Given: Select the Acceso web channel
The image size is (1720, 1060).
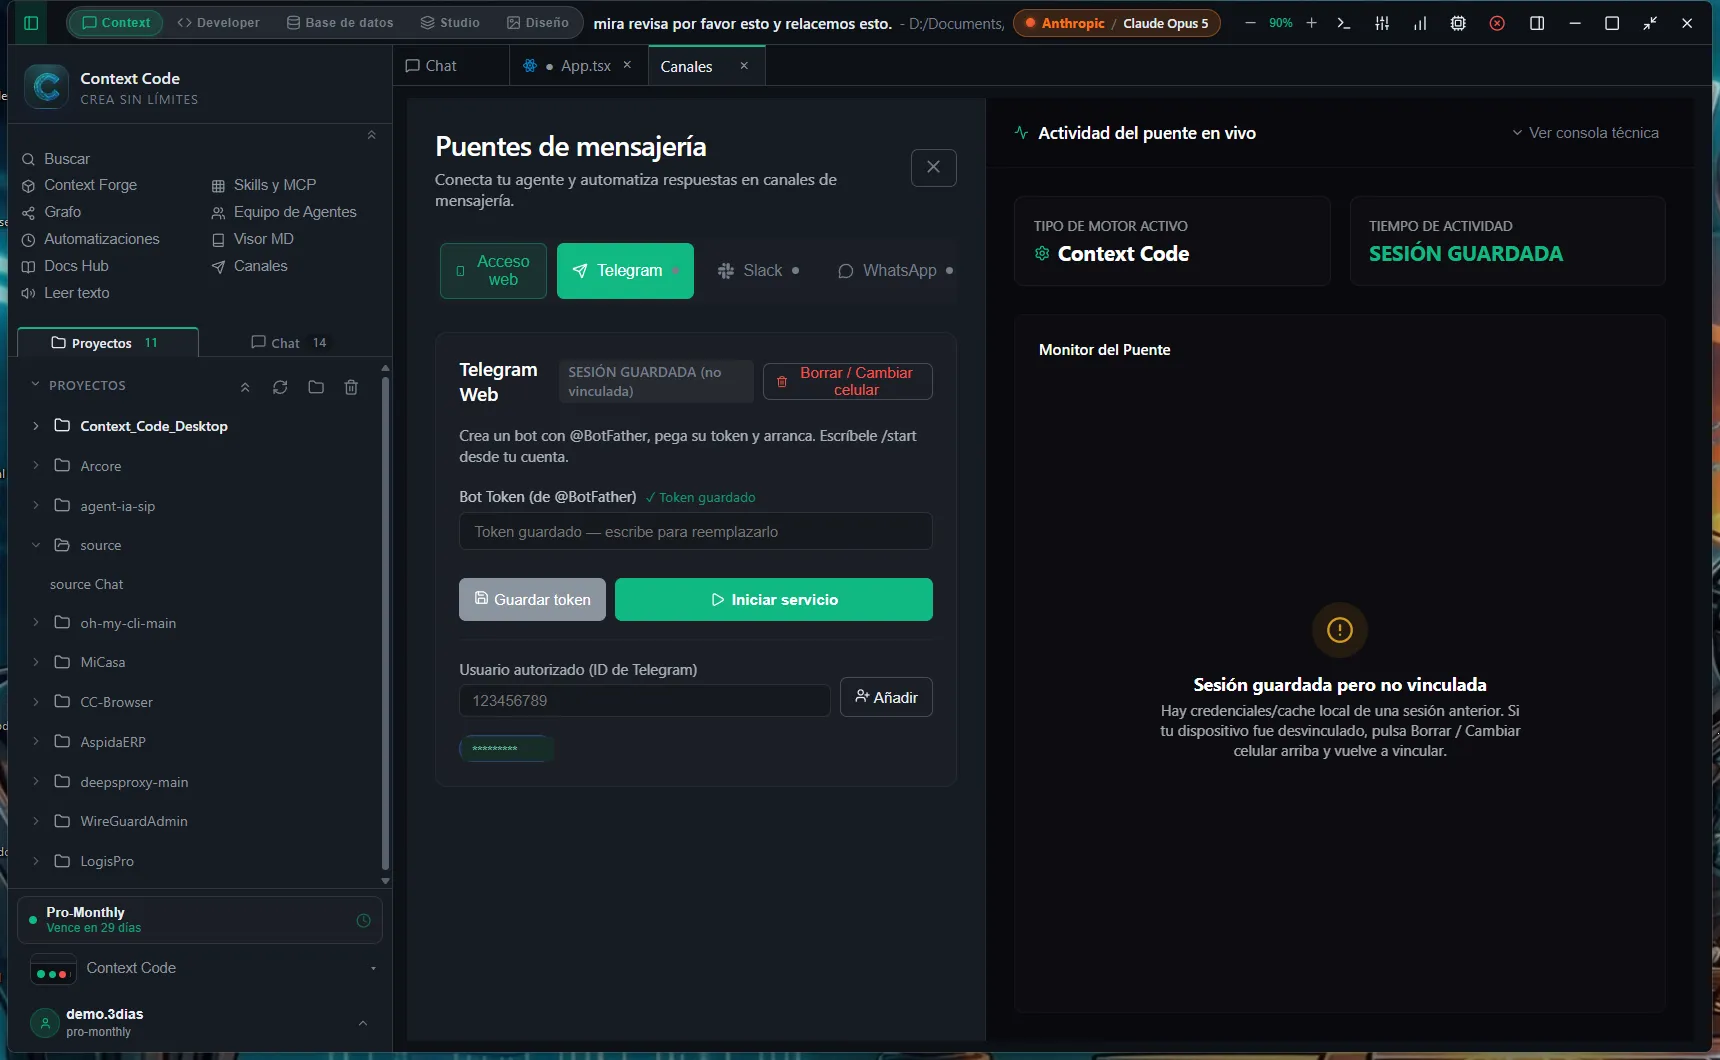Looking at the screenshot, I should (x=493, y=271).
